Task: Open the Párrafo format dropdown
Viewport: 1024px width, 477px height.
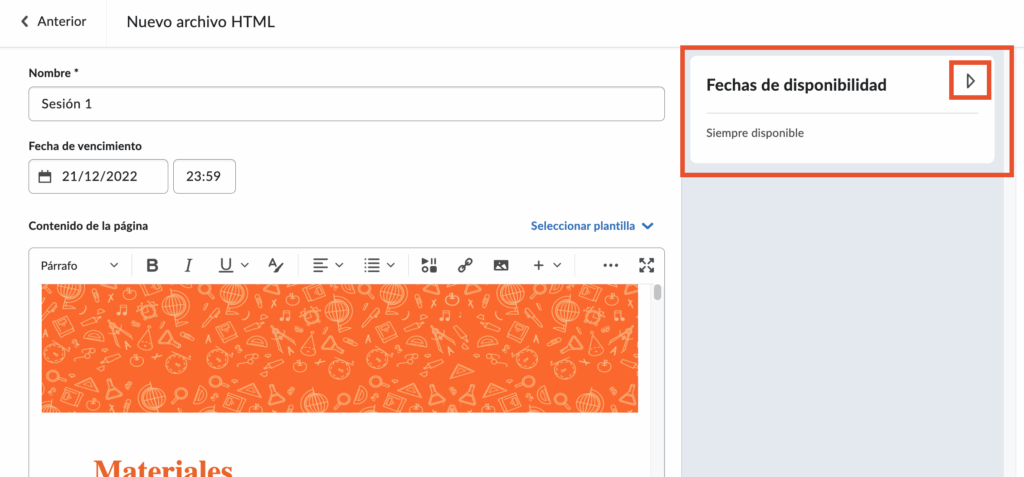Action: [x=79, y=265]
